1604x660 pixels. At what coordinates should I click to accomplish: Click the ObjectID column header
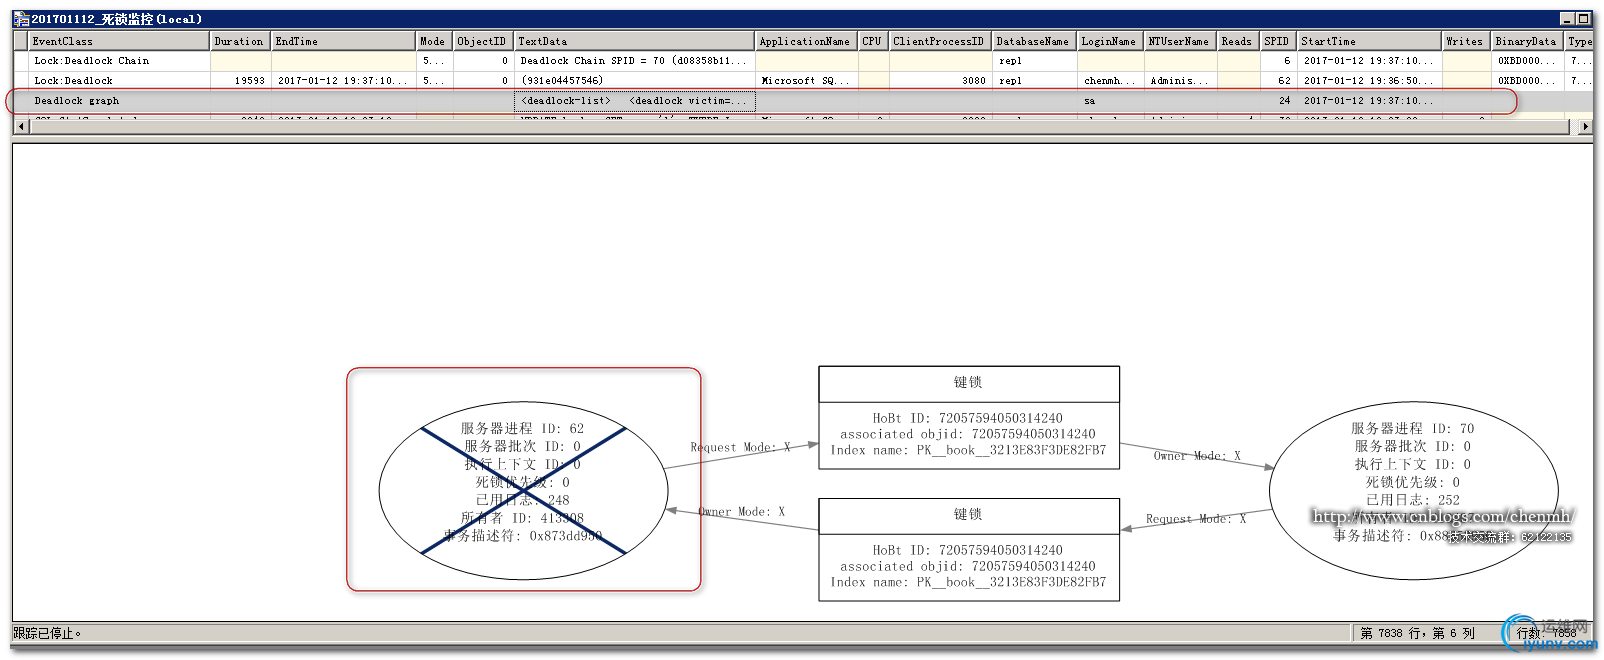pyautogui.click(x=484, y=41)
